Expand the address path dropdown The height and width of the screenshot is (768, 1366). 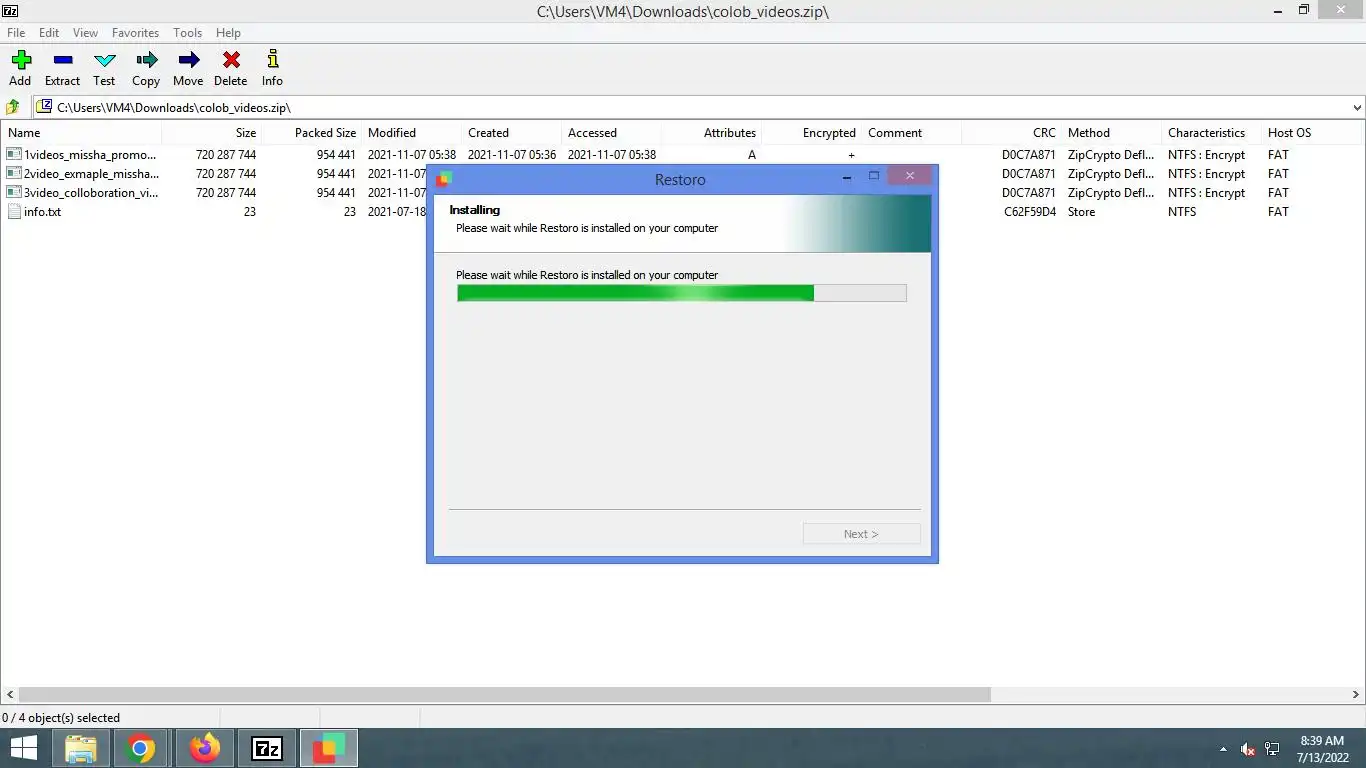click(1357, 107)
